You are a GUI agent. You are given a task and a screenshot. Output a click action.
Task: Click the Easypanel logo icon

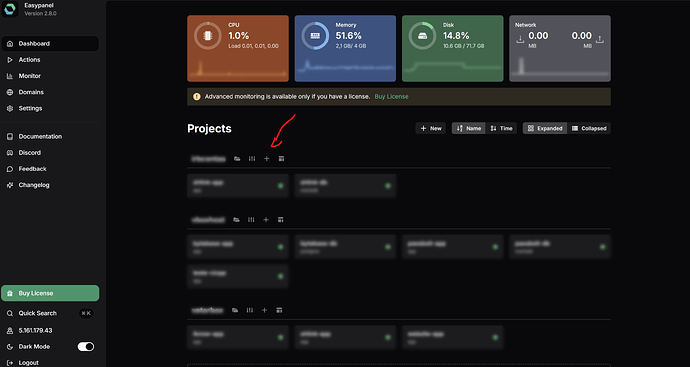(10, 9)
